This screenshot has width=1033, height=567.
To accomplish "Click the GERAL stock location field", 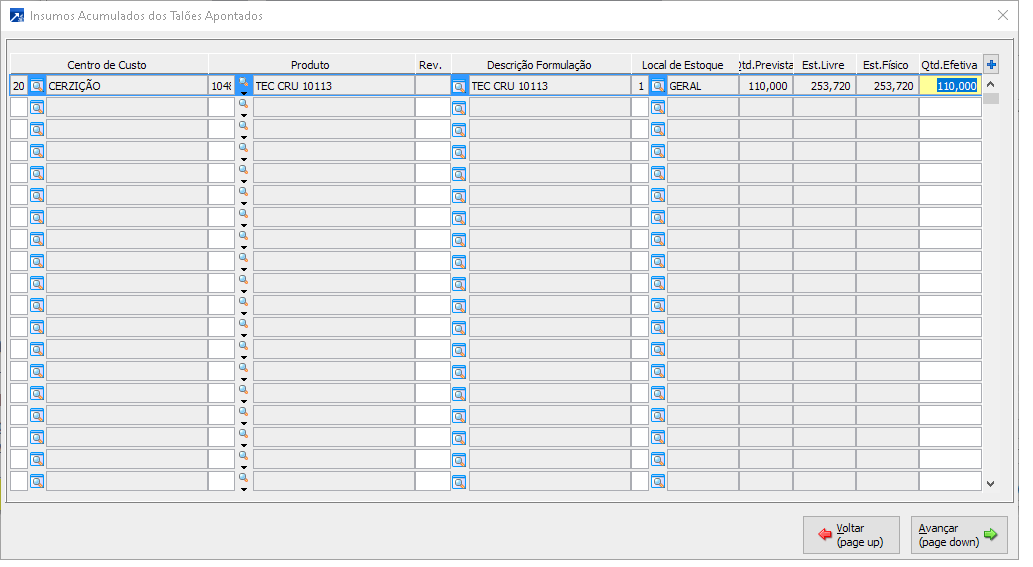I will tap(702, 86).
